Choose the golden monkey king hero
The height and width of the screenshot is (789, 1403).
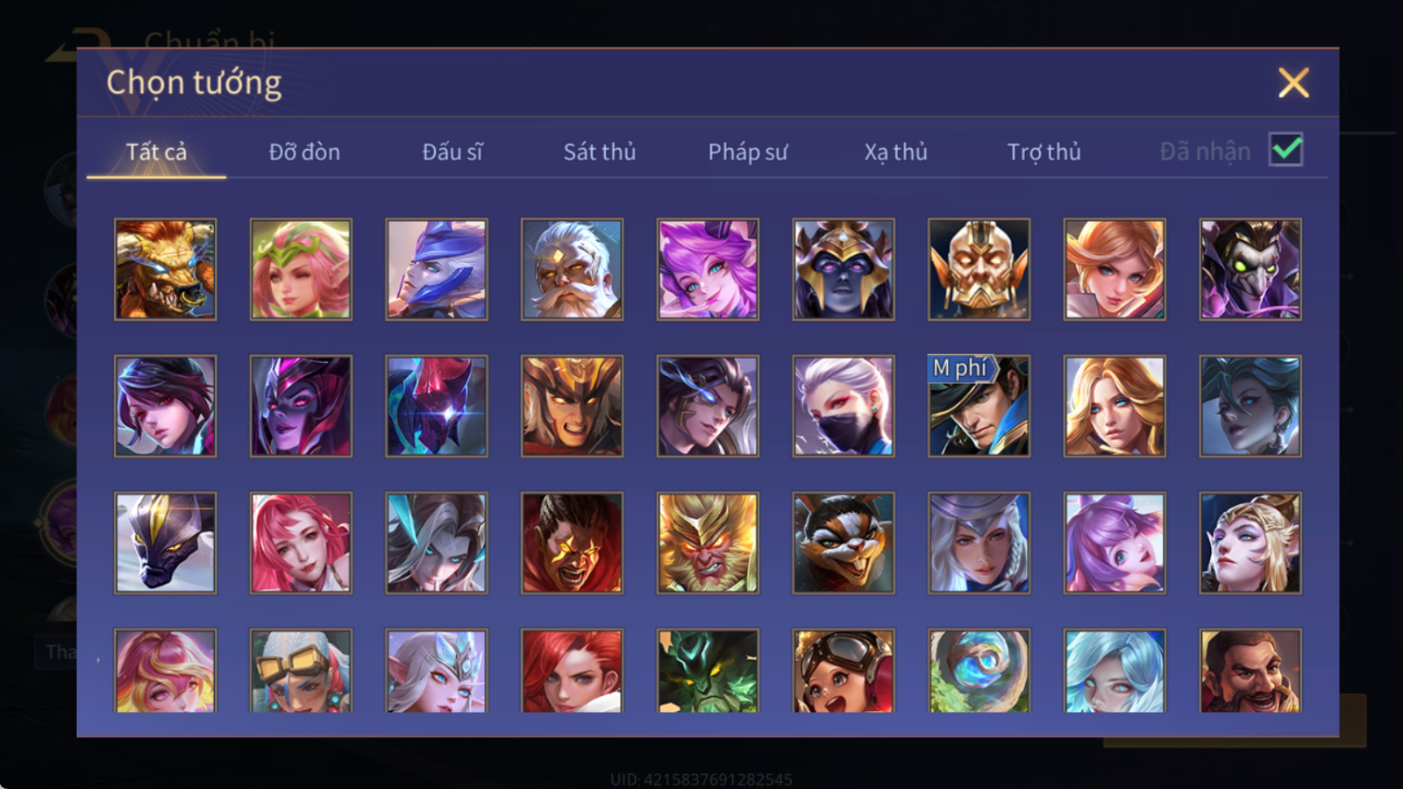(x=708, y=543)
